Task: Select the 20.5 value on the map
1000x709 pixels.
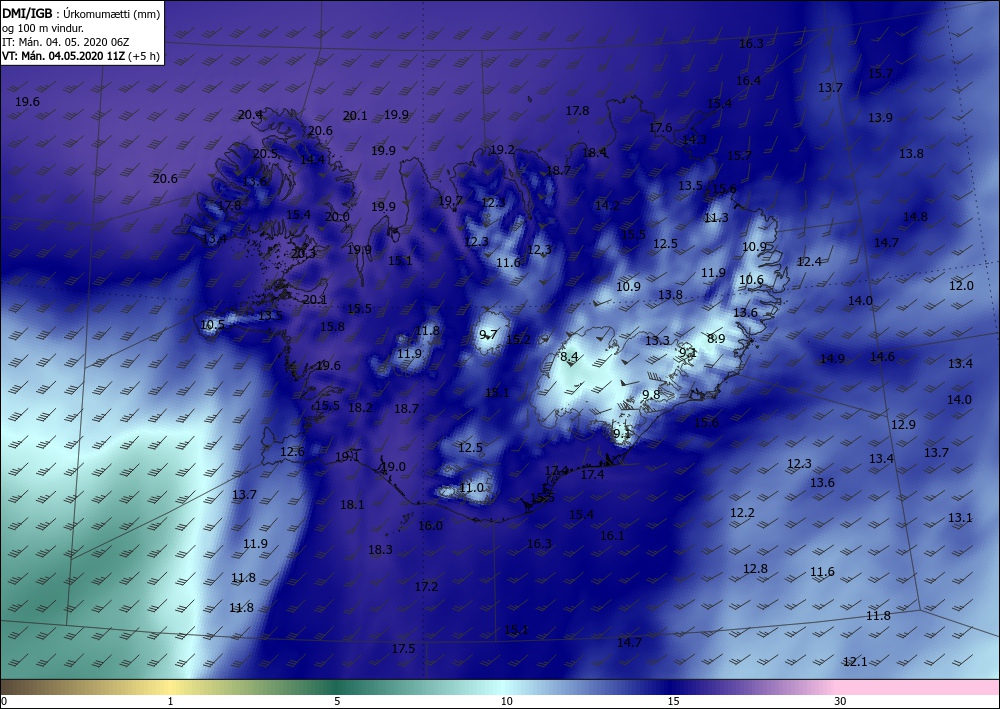Action: (x=265, y=154)
